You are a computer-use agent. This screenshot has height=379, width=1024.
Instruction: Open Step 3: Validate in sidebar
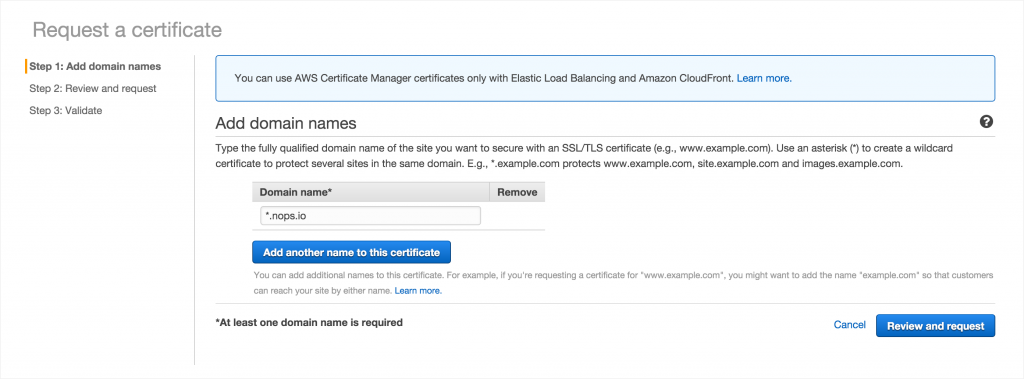(66, 110)
